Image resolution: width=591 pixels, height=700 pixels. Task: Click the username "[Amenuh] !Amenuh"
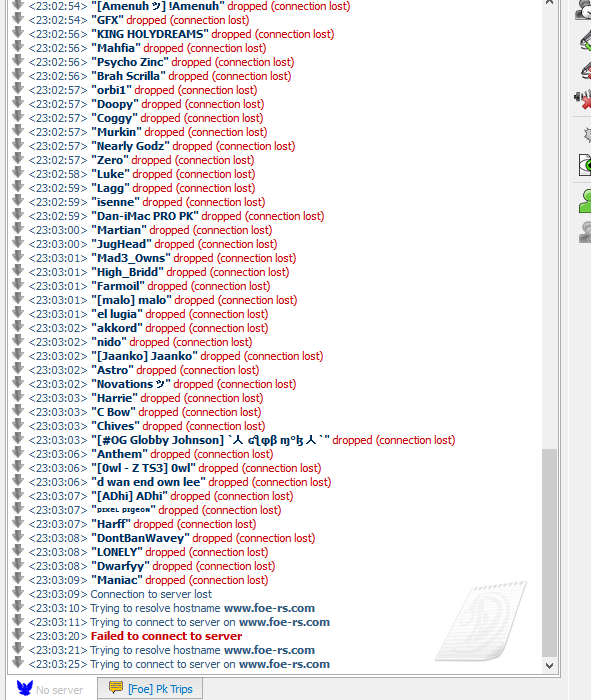158,6
